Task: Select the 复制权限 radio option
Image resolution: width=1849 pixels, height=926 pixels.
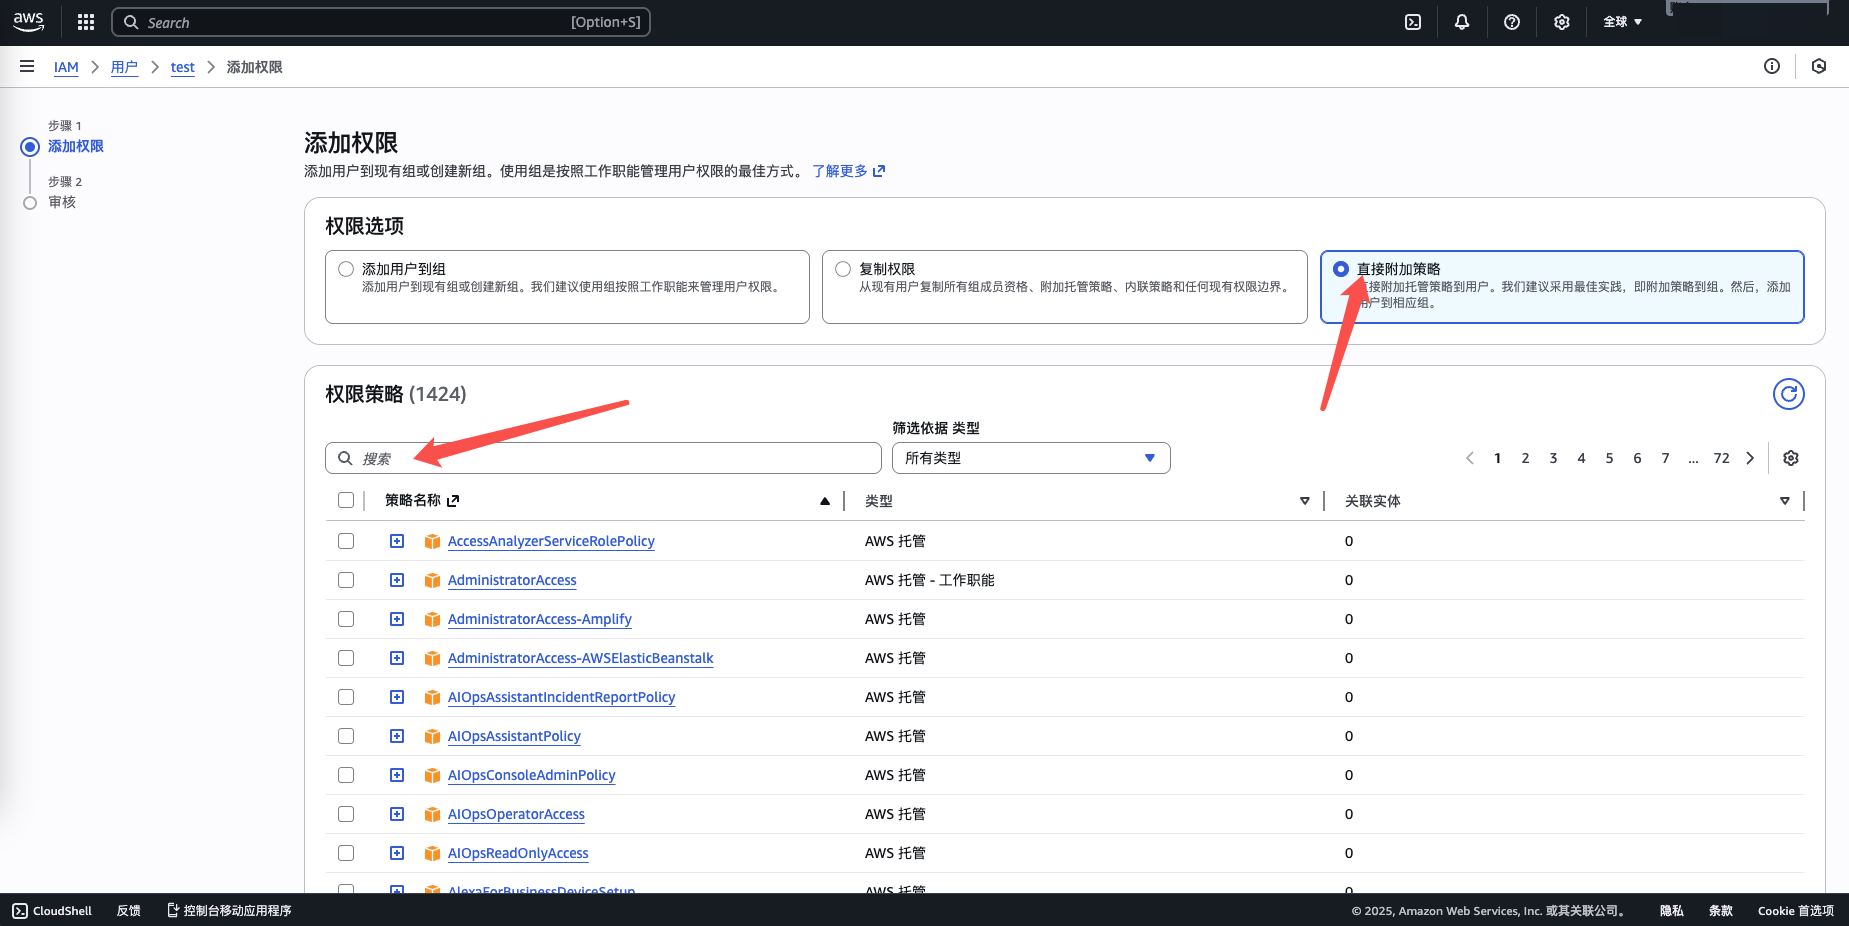Action: pos(843,269)
